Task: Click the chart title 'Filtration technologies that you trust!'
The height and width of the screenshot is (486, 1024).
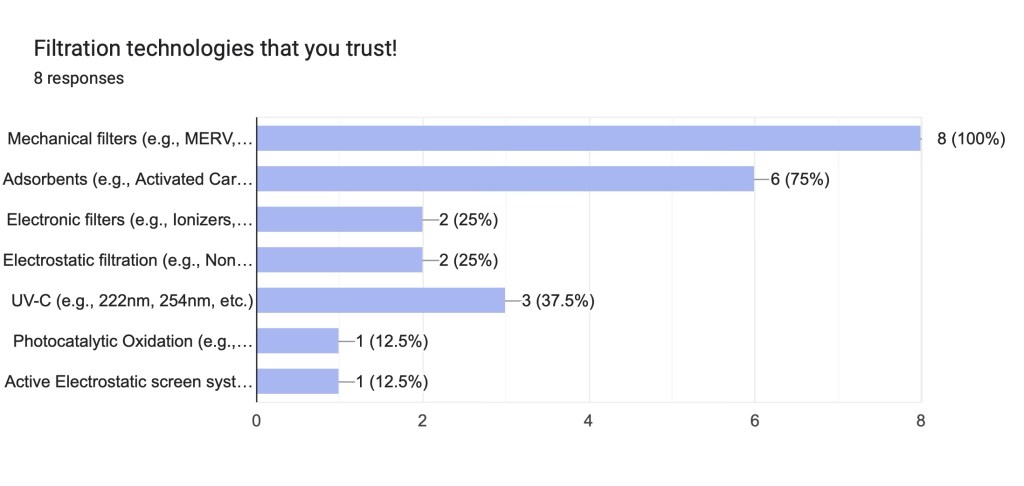Action: click(215, 48)
